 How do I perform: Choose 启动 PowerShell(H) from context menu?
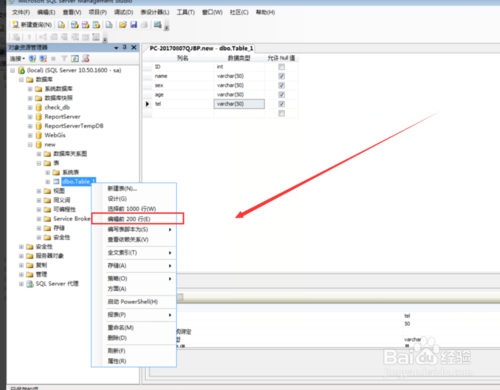click(x=134, y=302)
